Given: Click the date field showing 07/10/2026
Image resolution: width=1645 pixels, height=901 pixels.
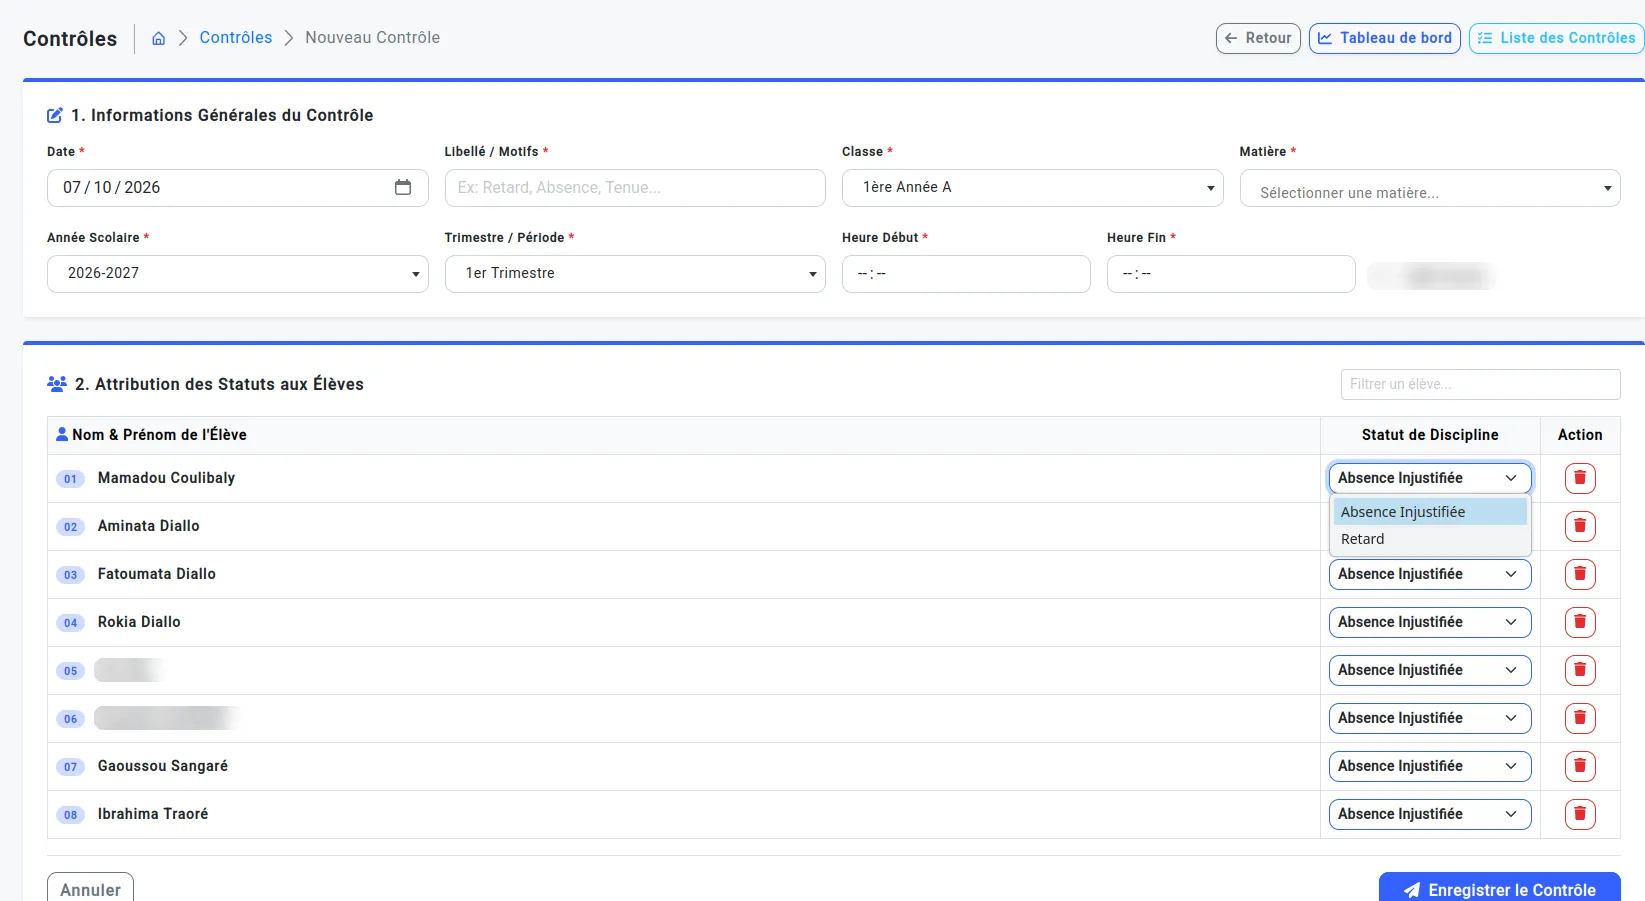Looking at the screenshot, I should [x=238, y=188].
